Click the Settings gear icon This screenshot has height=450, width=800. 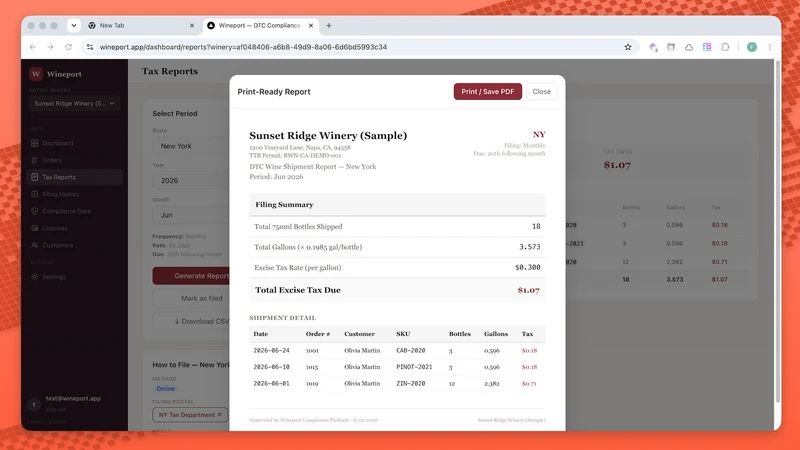click(35, 277)
